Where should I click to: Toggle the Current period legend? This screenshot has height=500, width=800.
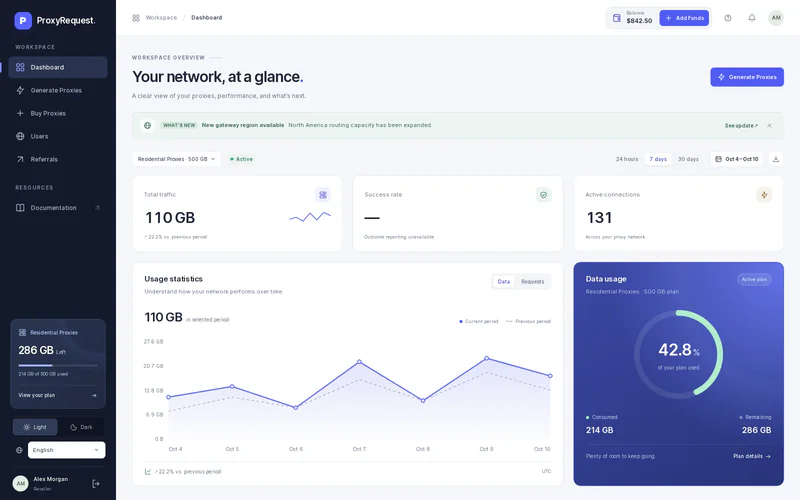tap(479, 321)
